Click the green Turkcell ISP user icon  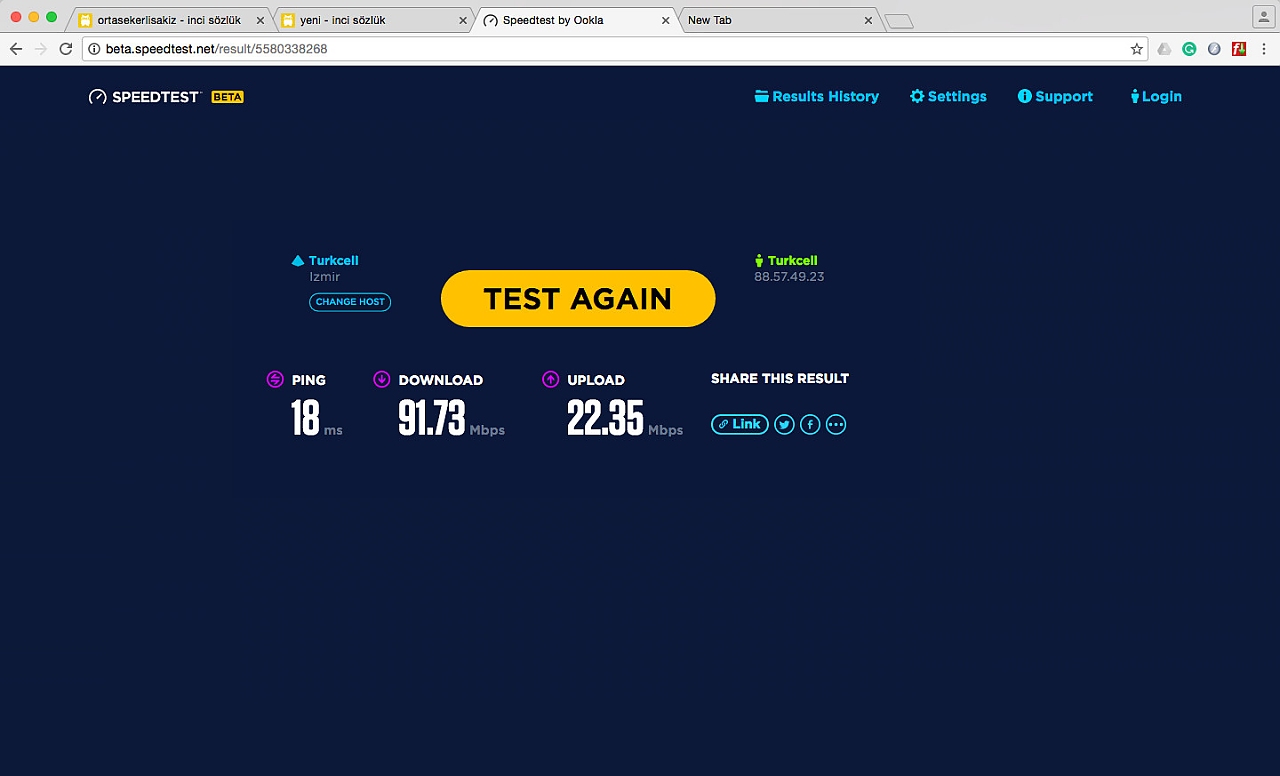click(x=759, y=260)
